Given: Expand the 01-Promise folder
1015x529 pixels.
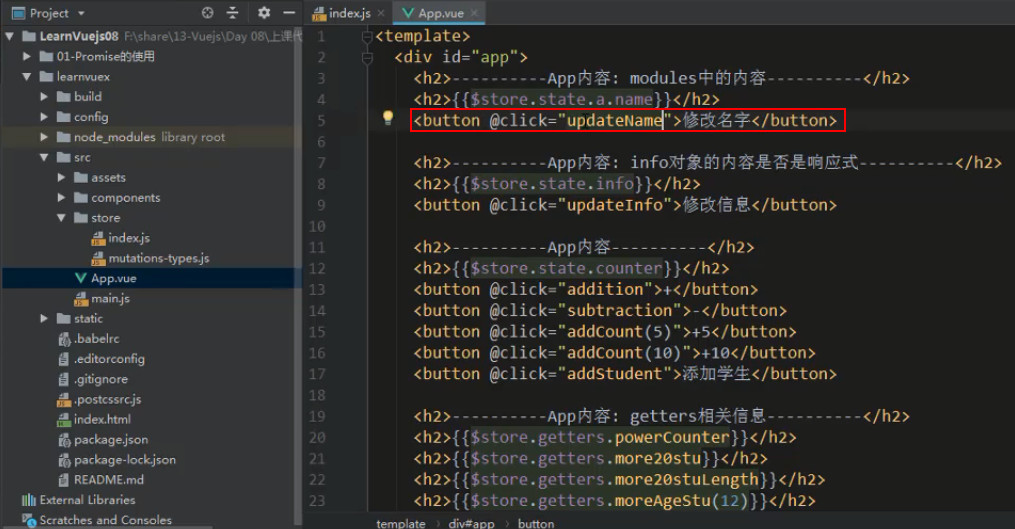Looking at the screenshot, I should [x=27, y=56].
